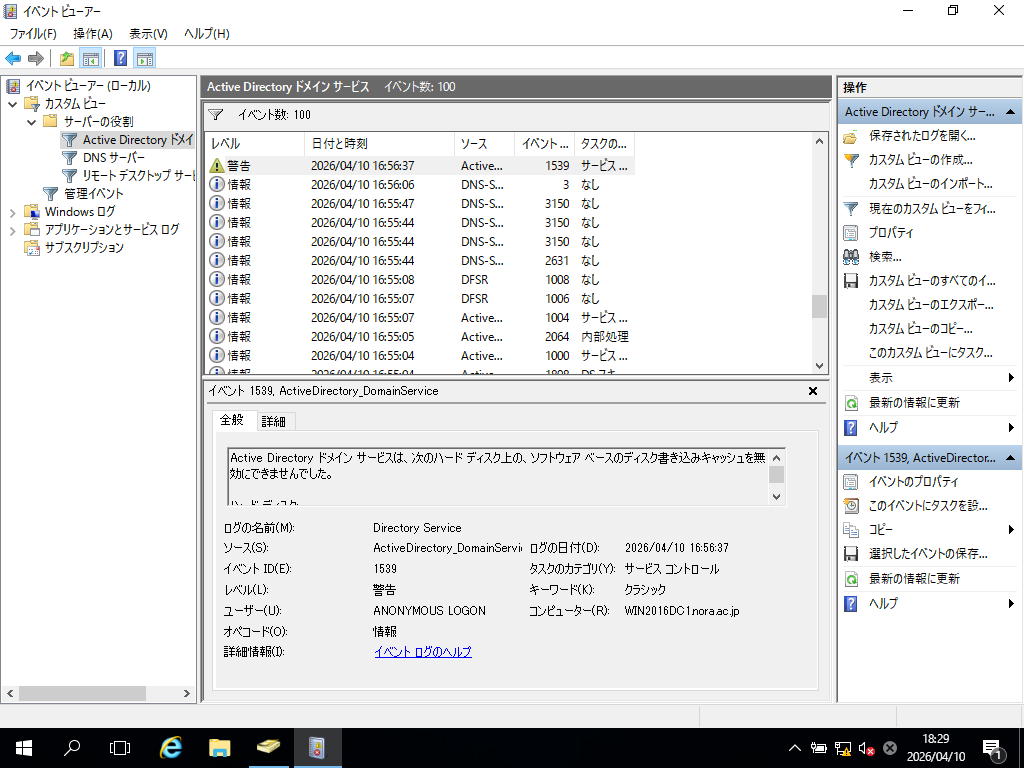Screen dimensions: 1024x768
Task: Open 保存されたログを開く action
Action: 921,136
